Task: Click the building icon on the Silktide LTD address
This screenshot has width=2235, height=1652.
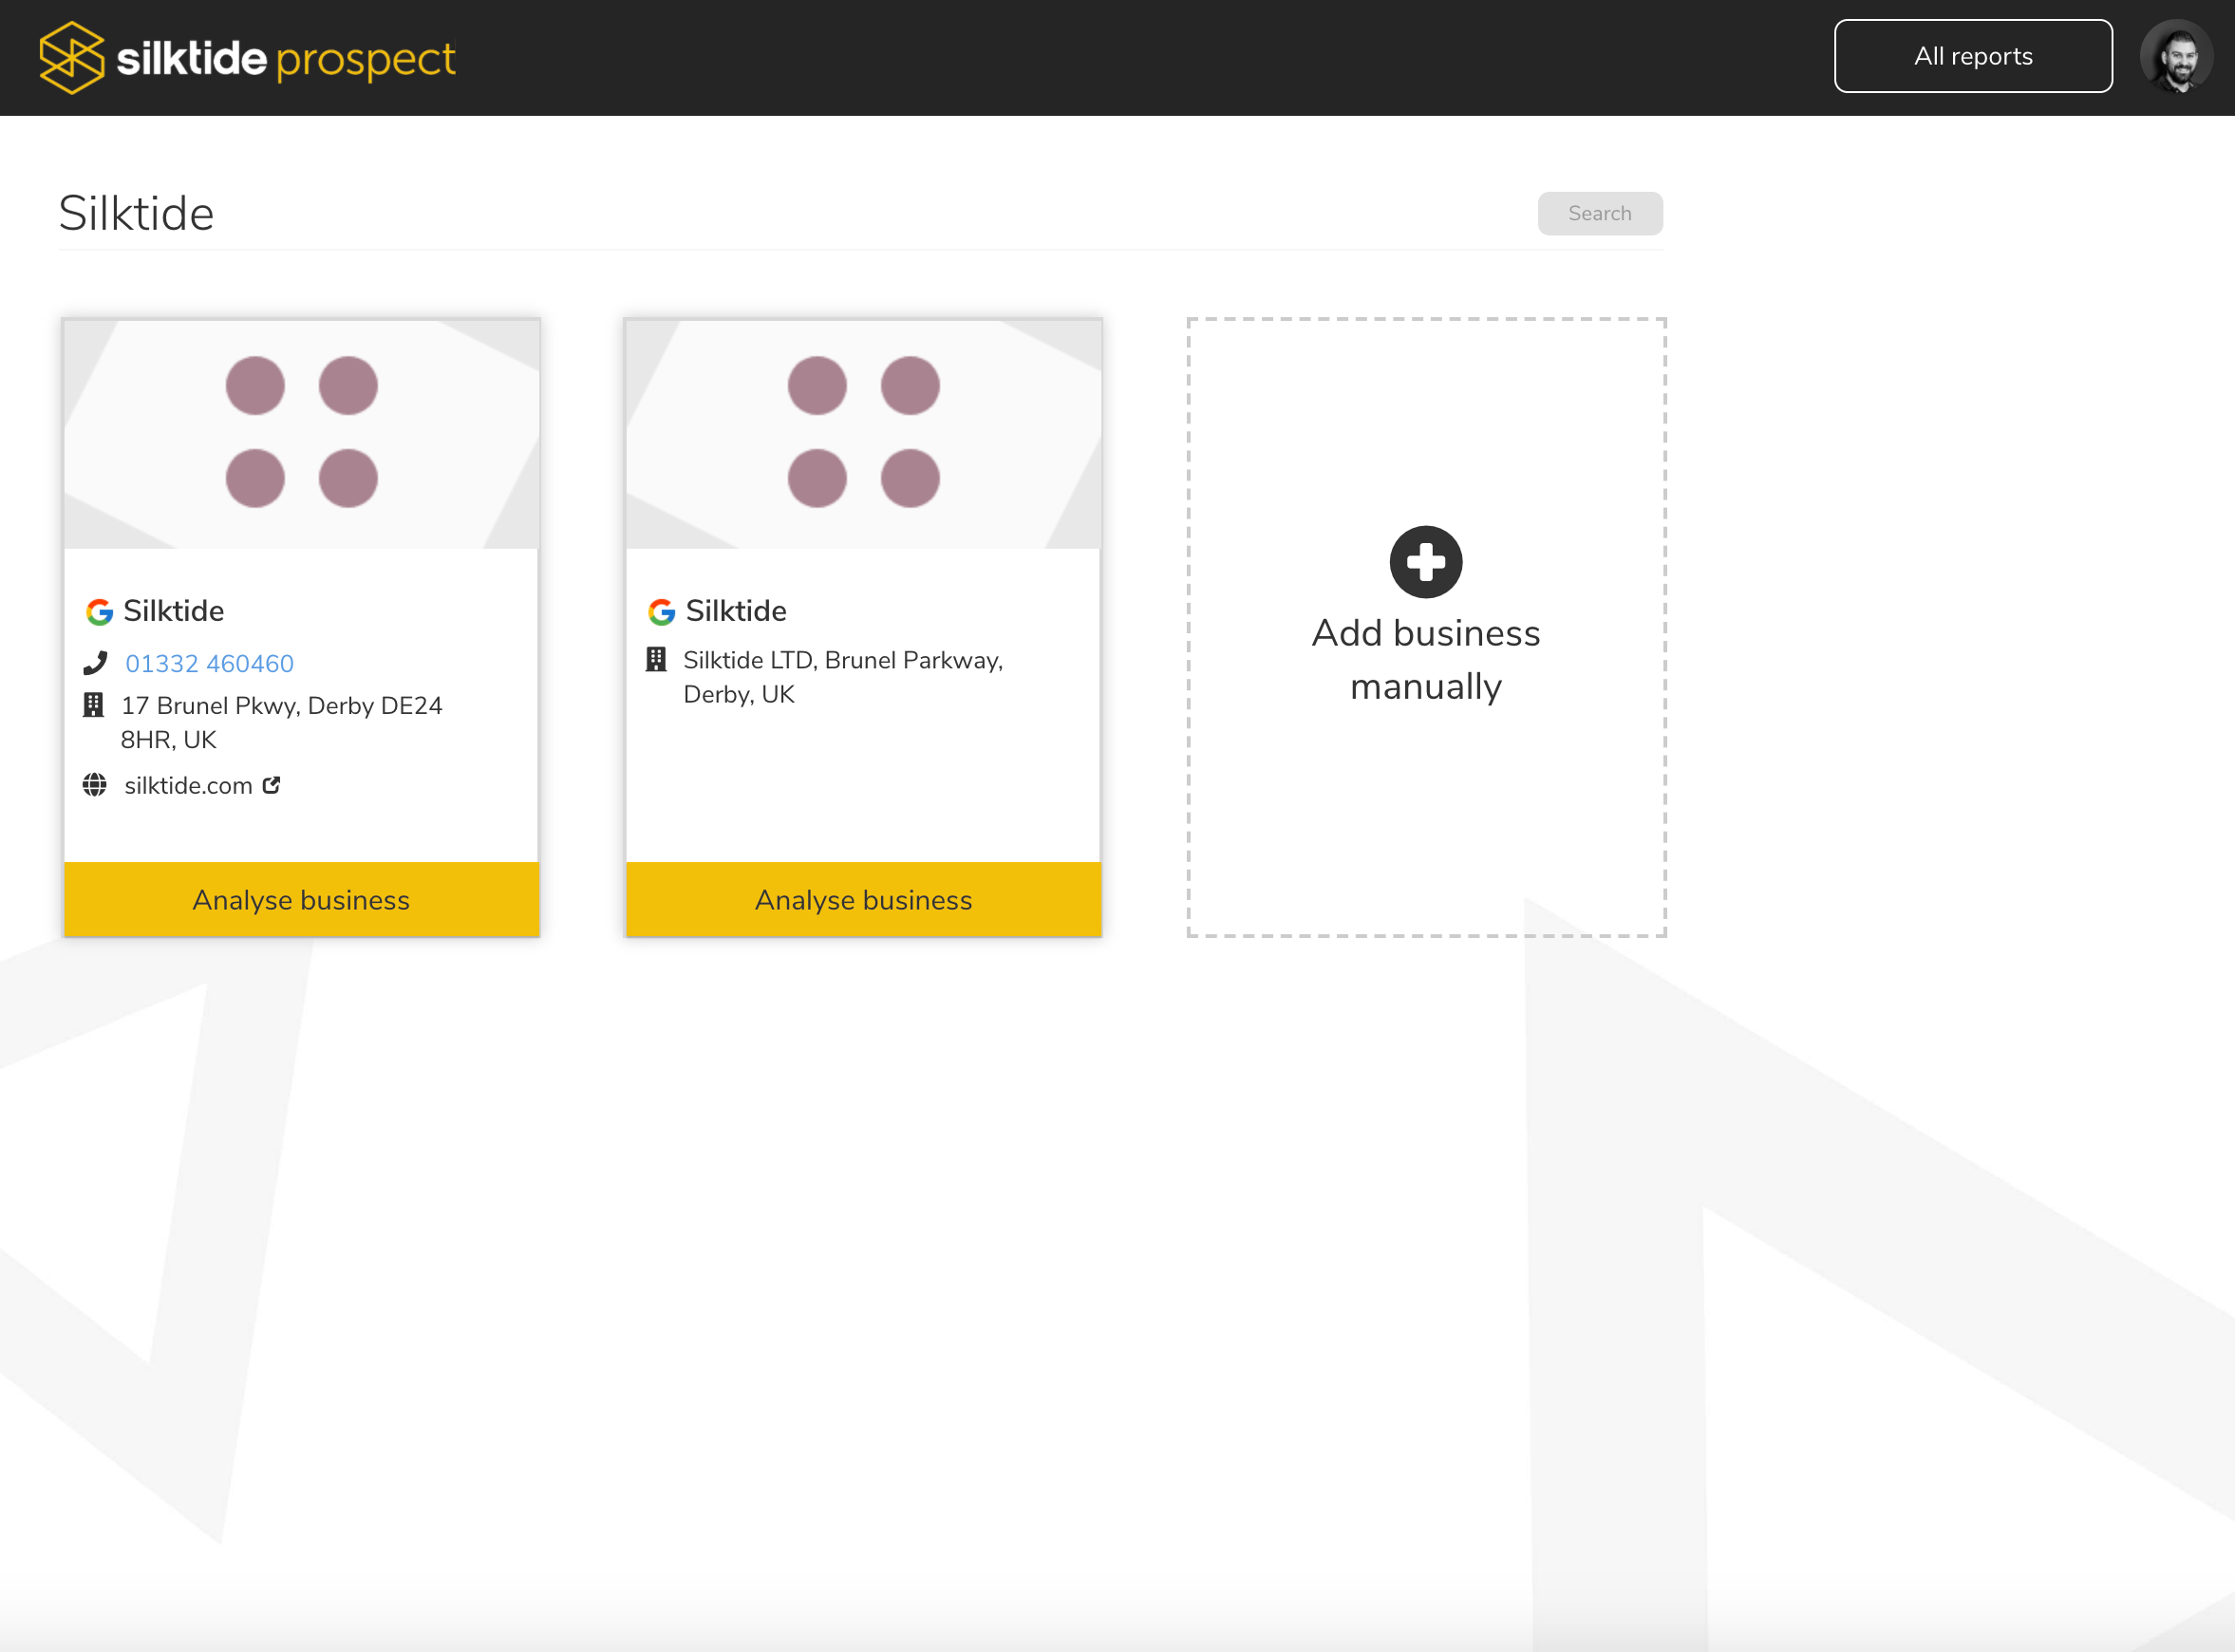Action: pyautogui.click(x=657, y=659)
